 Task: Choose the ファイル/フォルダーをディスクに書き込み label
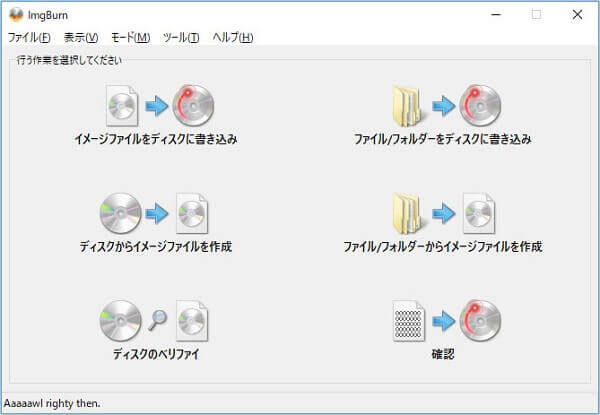click(x=442, y=139)
